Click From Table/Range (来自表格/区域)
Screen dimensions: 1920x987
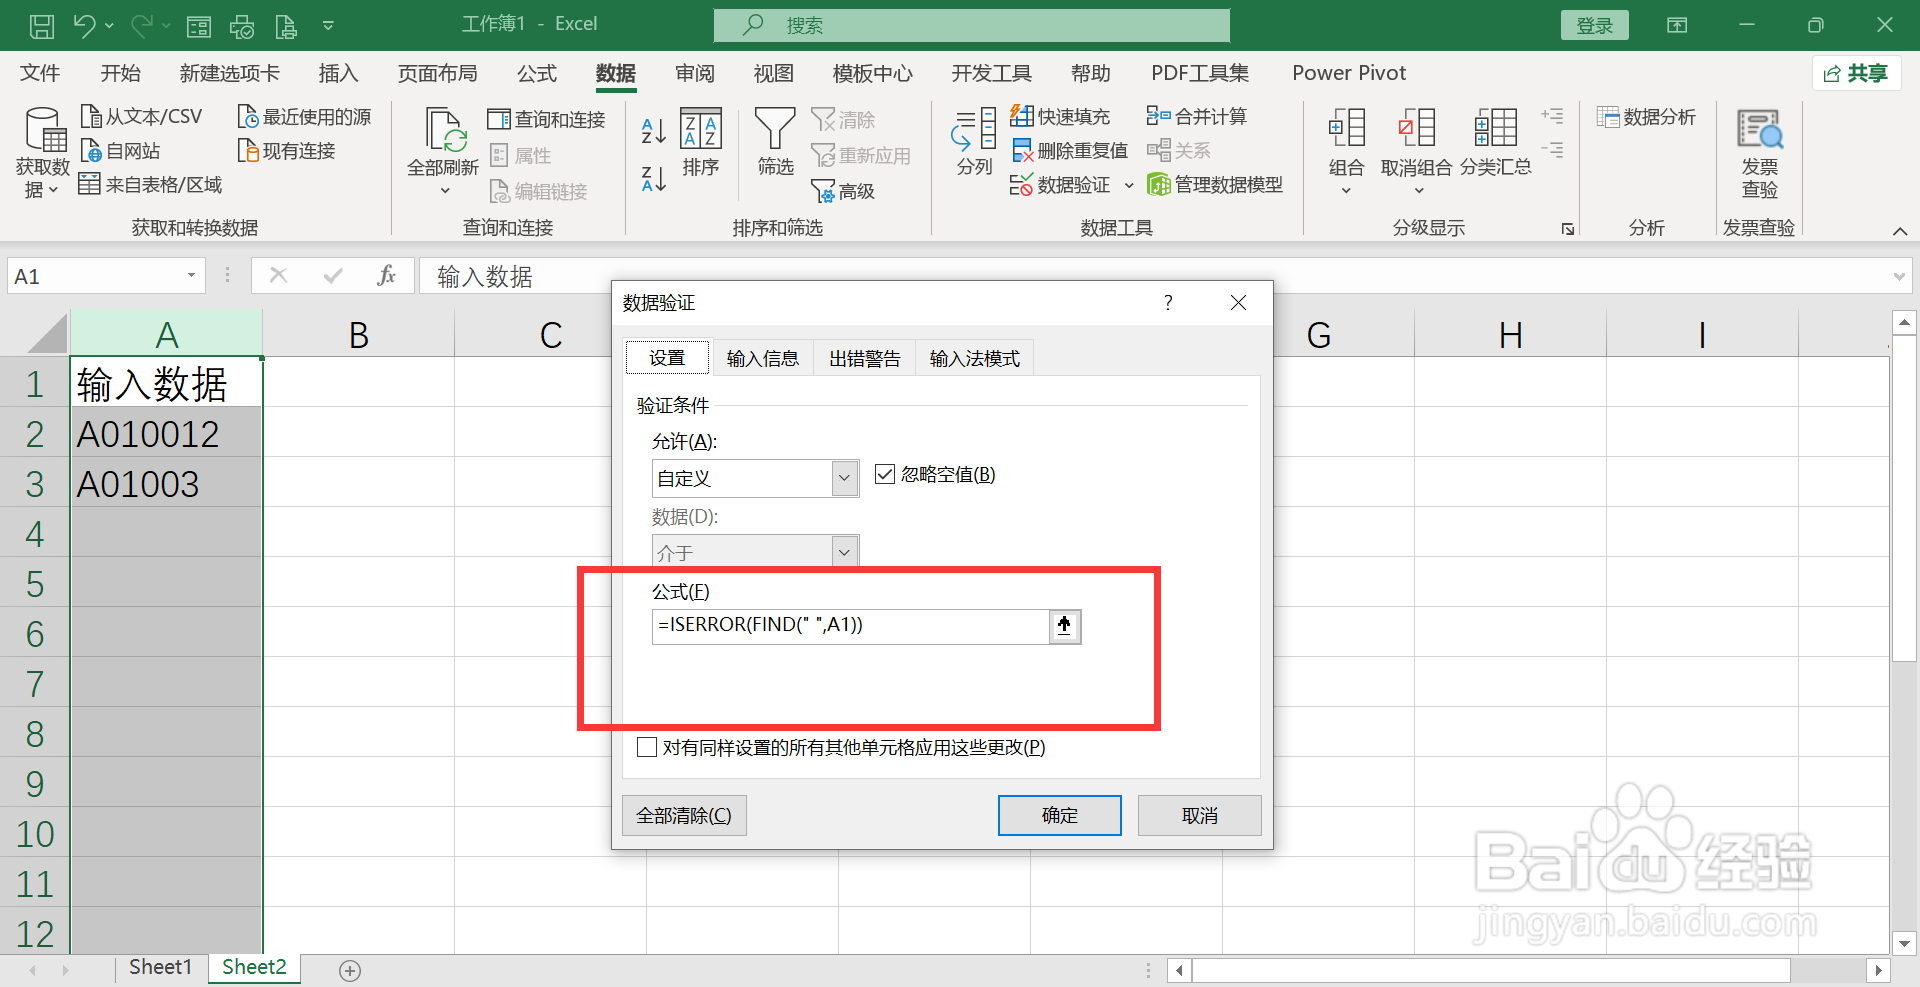[x=151, y=185]
